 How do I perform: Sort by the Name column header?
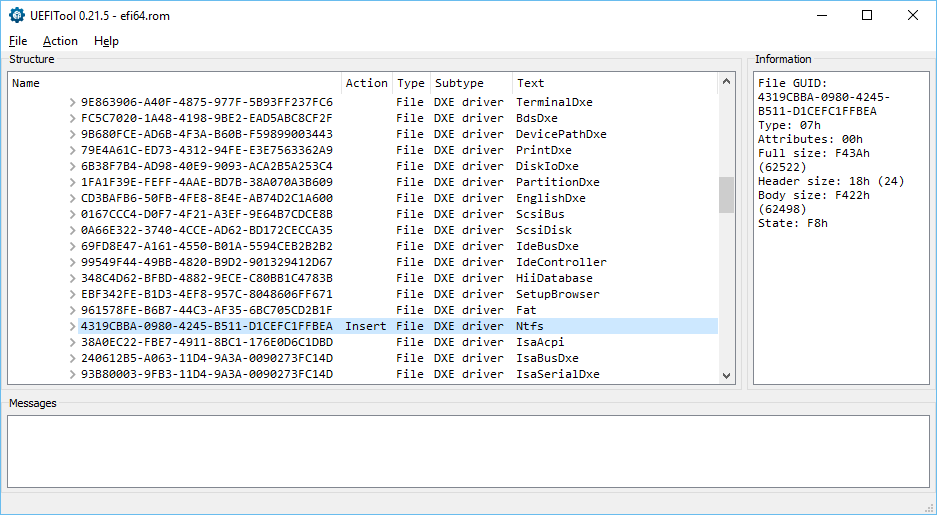pyautogui.click(x=174, y=83)
